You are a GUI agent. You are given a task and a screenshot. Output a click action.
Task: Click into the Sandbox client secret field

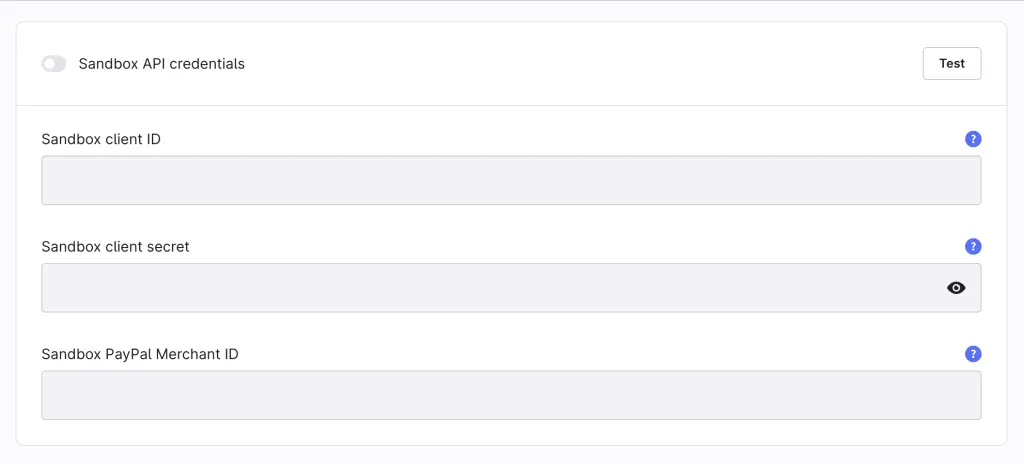[490, 288]
